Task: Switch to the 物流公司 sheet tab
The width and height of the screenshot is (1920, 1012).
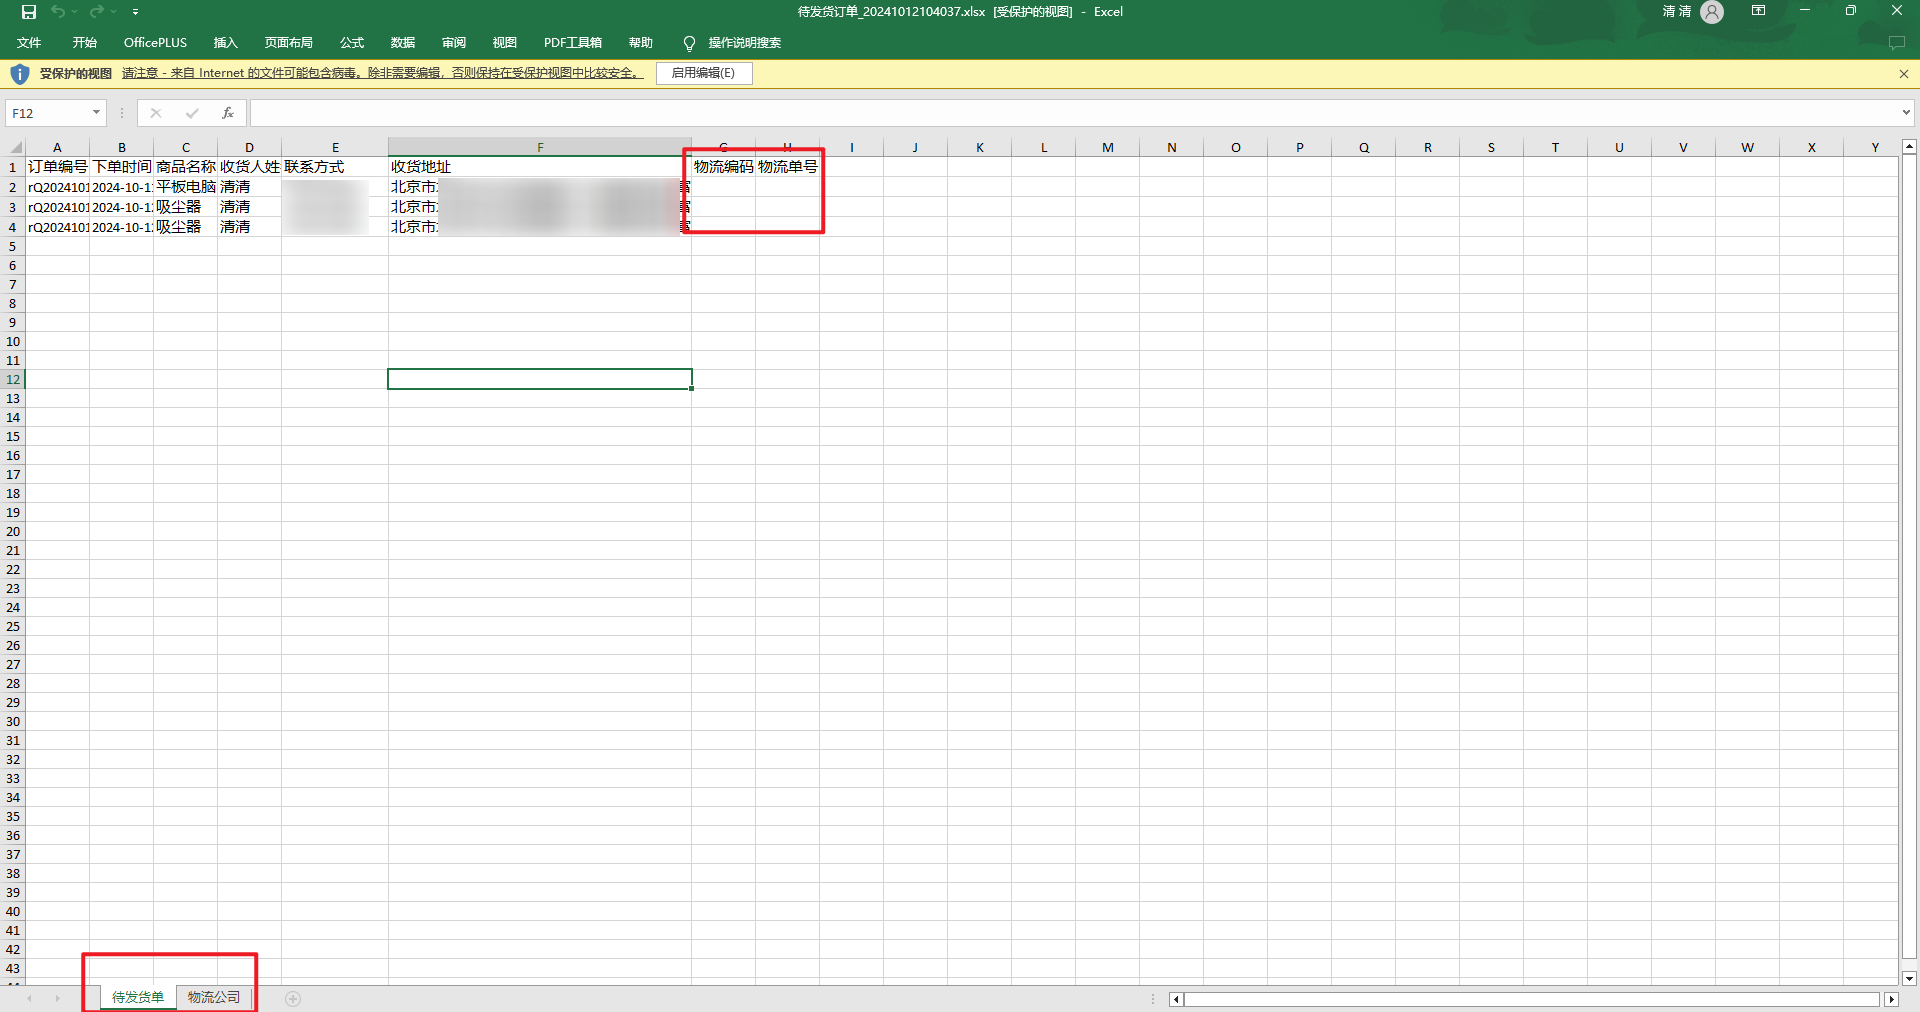Action: coord(214,997)
